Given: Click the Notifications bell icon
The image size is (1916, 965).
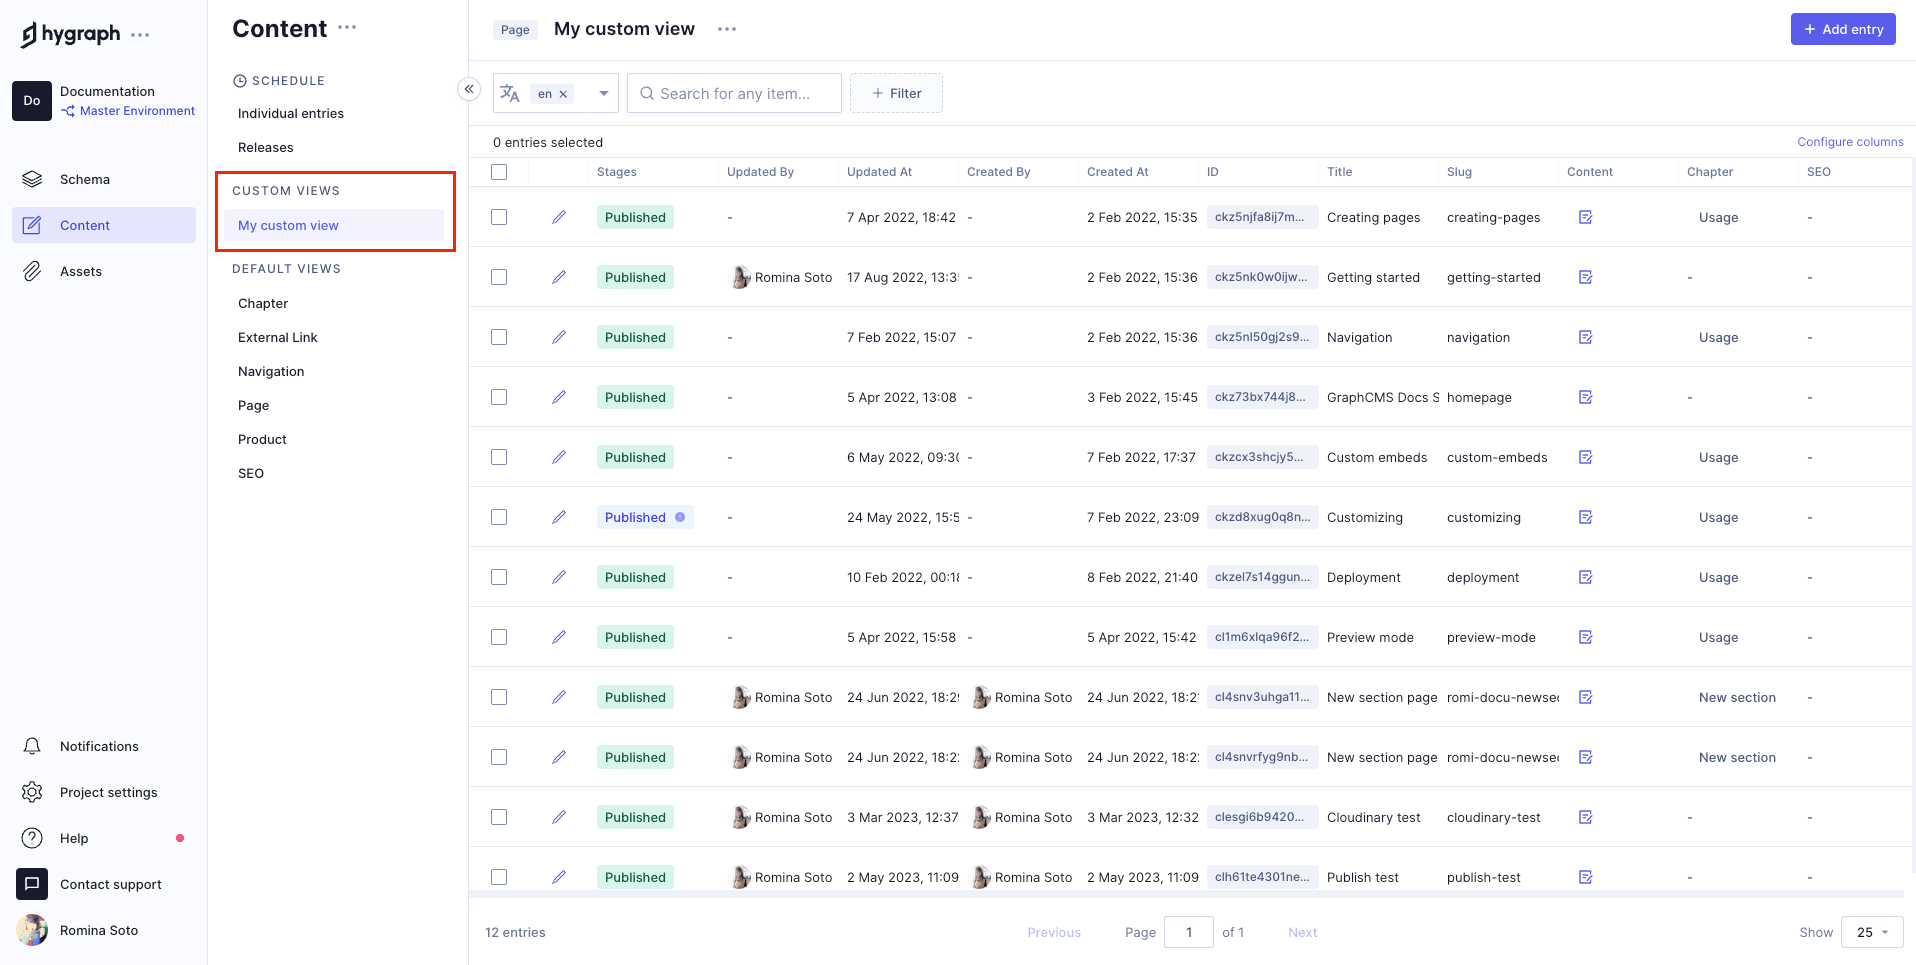Looking at the screenshot, I should coord(32,746).
